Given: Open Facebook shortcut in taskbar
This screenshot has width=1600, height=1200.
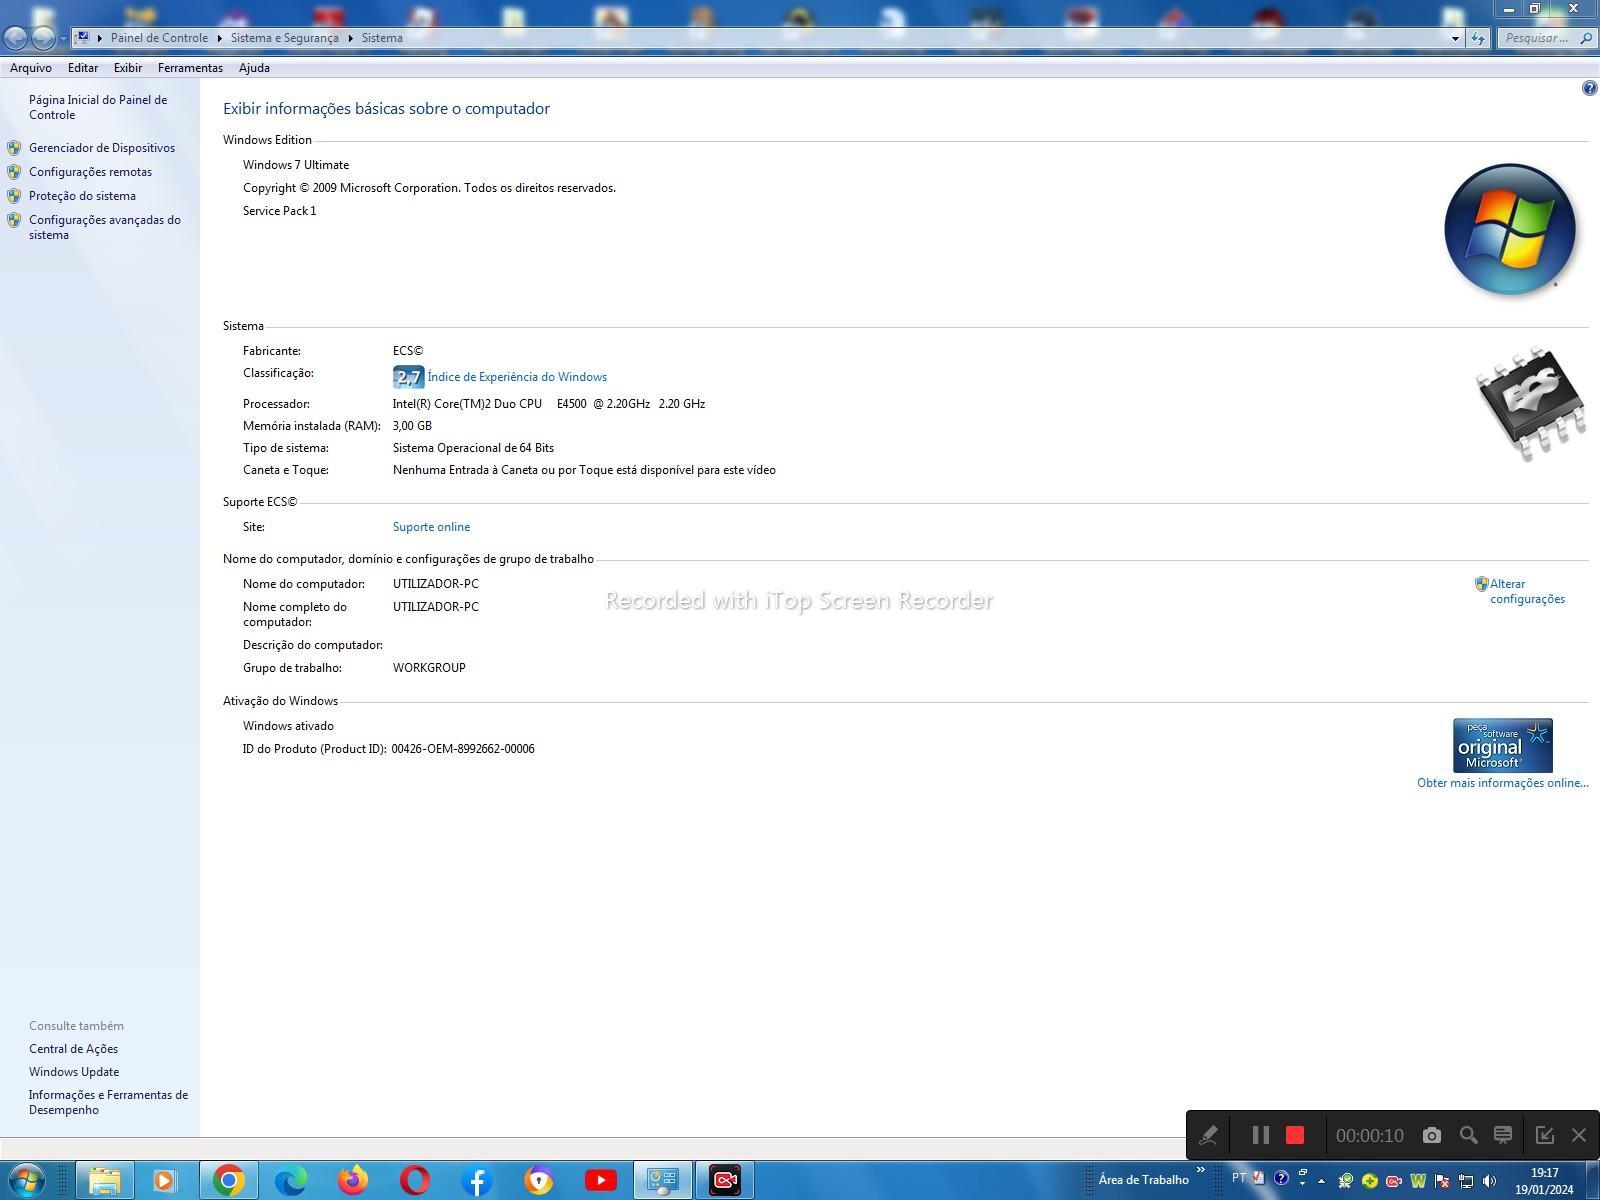Looking at the screenshot, I should [477, 1181].
